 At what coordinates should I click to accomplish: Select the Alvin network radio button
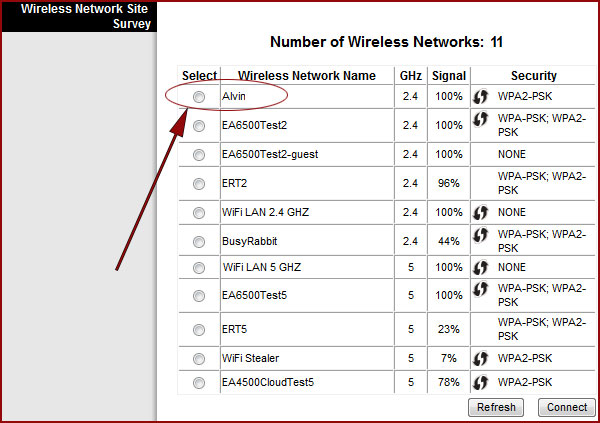click(199, 97)
